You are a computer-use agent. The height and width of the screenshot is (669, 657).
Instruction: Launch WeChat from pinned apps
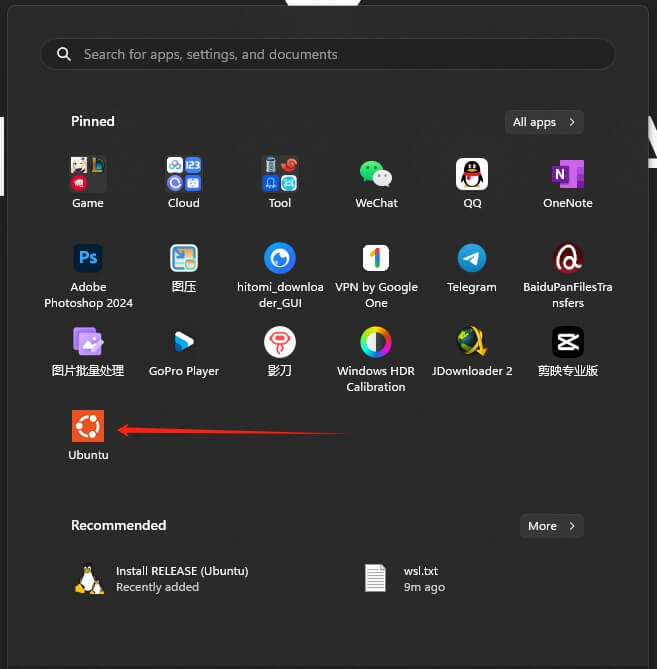(376, 182)
